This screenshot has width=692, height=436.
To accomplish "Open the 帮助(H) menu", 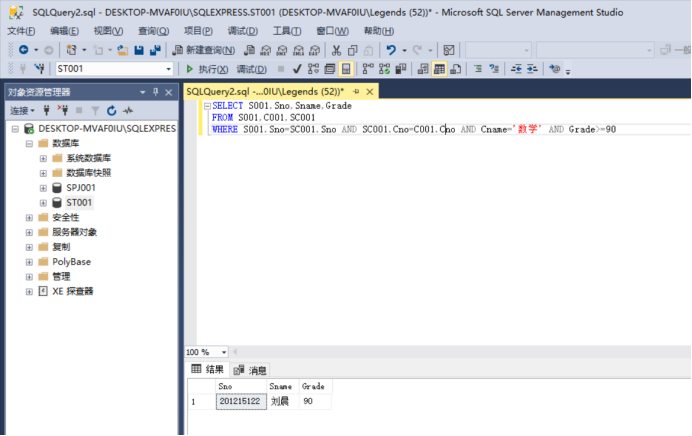I will click(379, 31).
